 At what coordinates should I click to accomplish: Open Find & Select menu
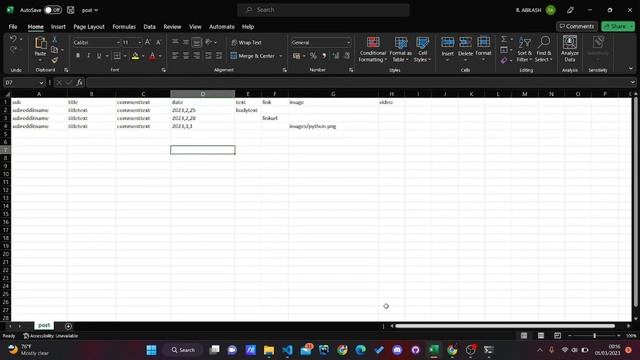pos(544,49)
